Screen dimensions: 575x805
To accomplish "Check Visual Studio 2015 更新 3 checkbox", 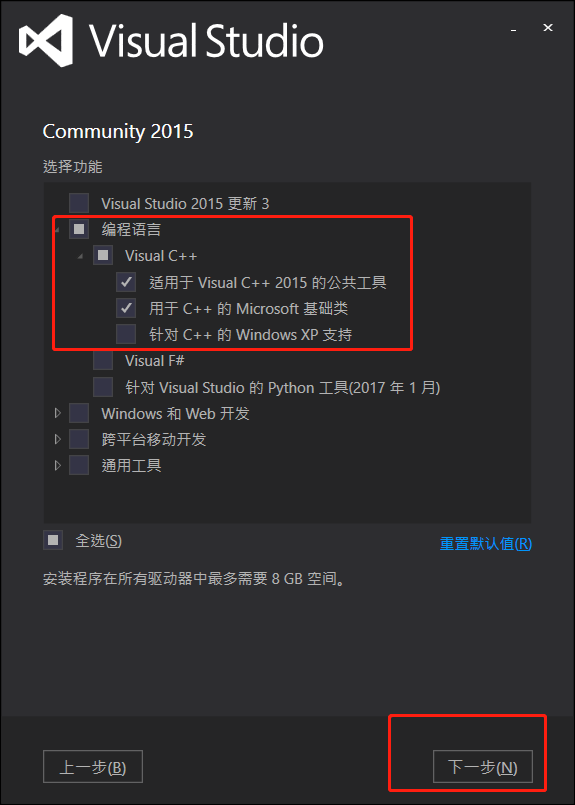I will (x=79, y=203).
